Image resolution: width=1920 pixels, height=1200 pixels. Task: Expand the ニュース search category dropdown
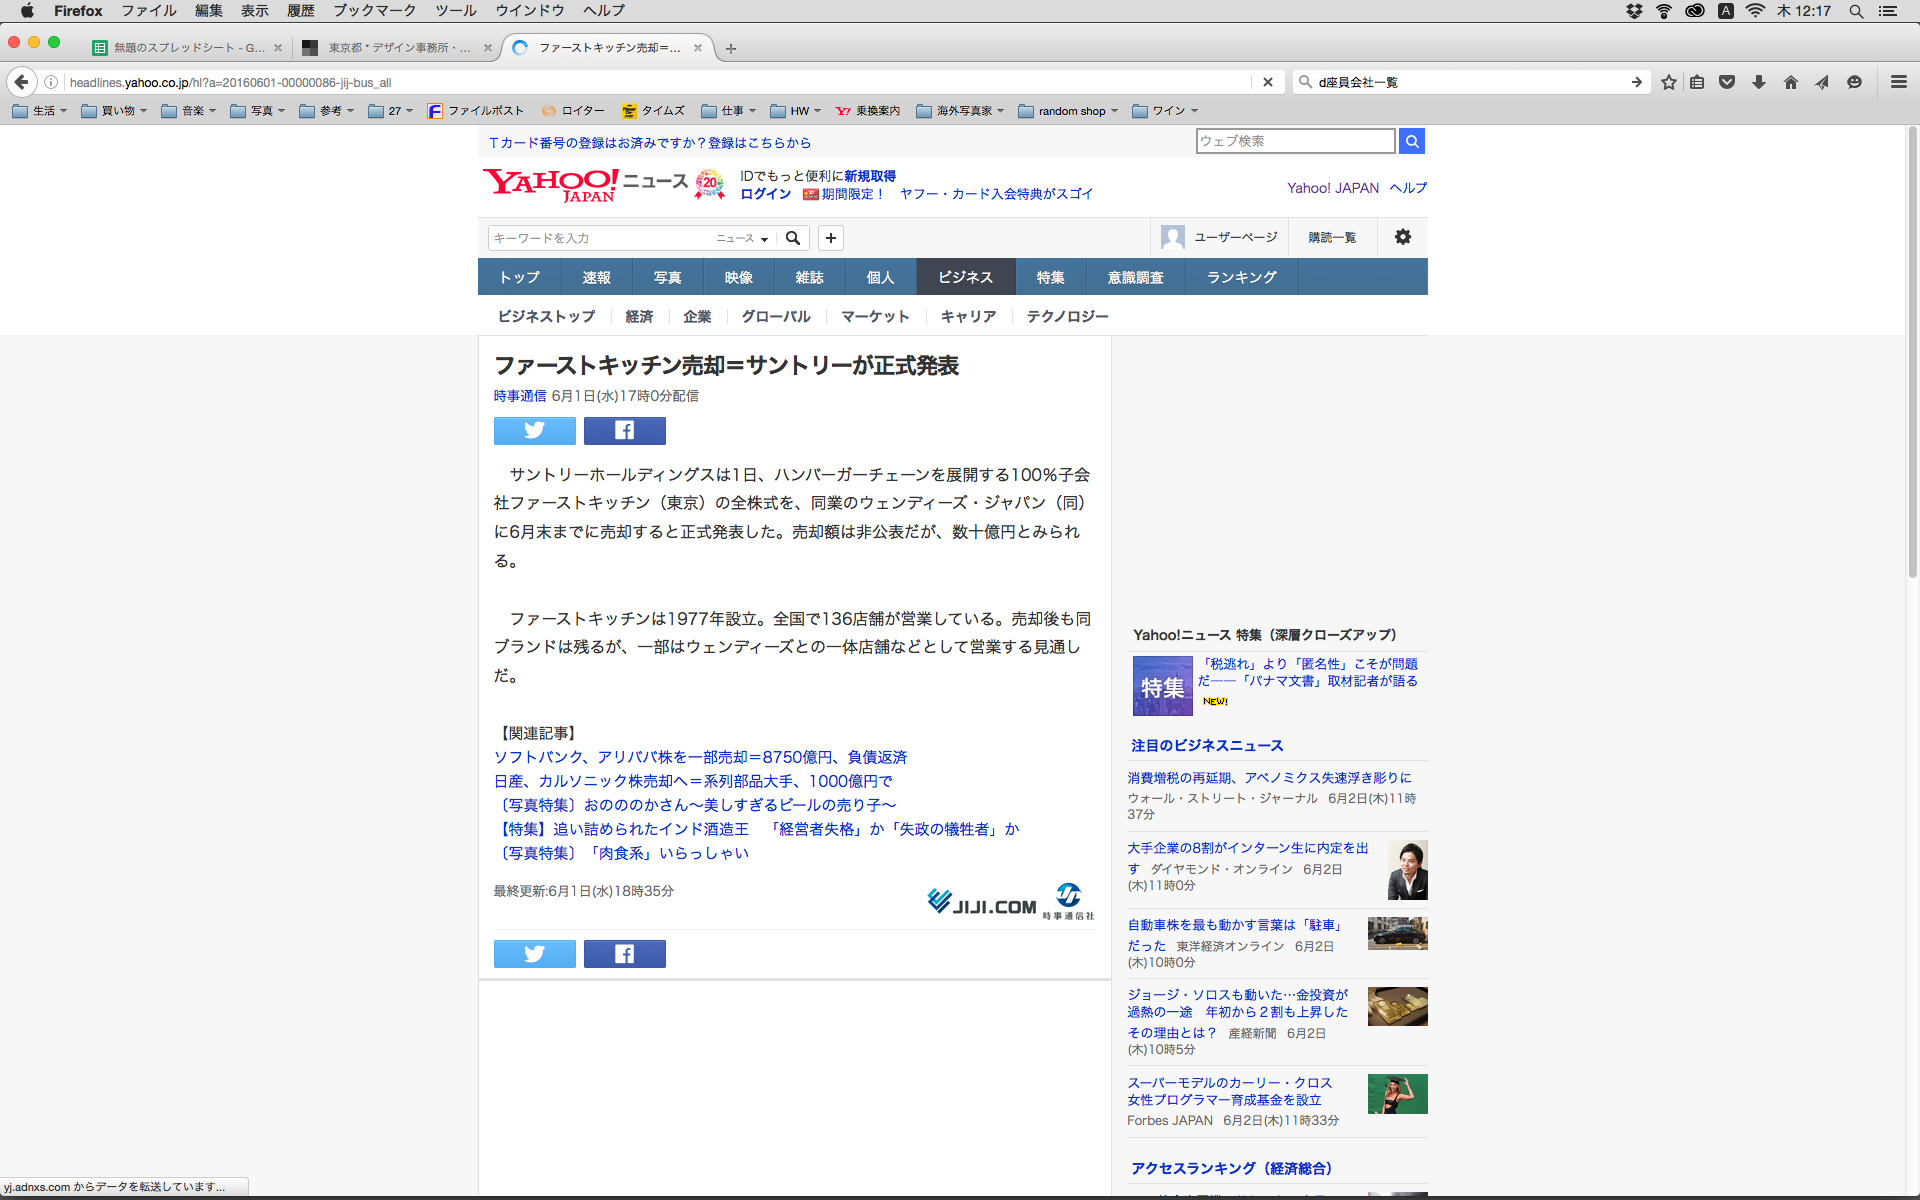[742, 238]
